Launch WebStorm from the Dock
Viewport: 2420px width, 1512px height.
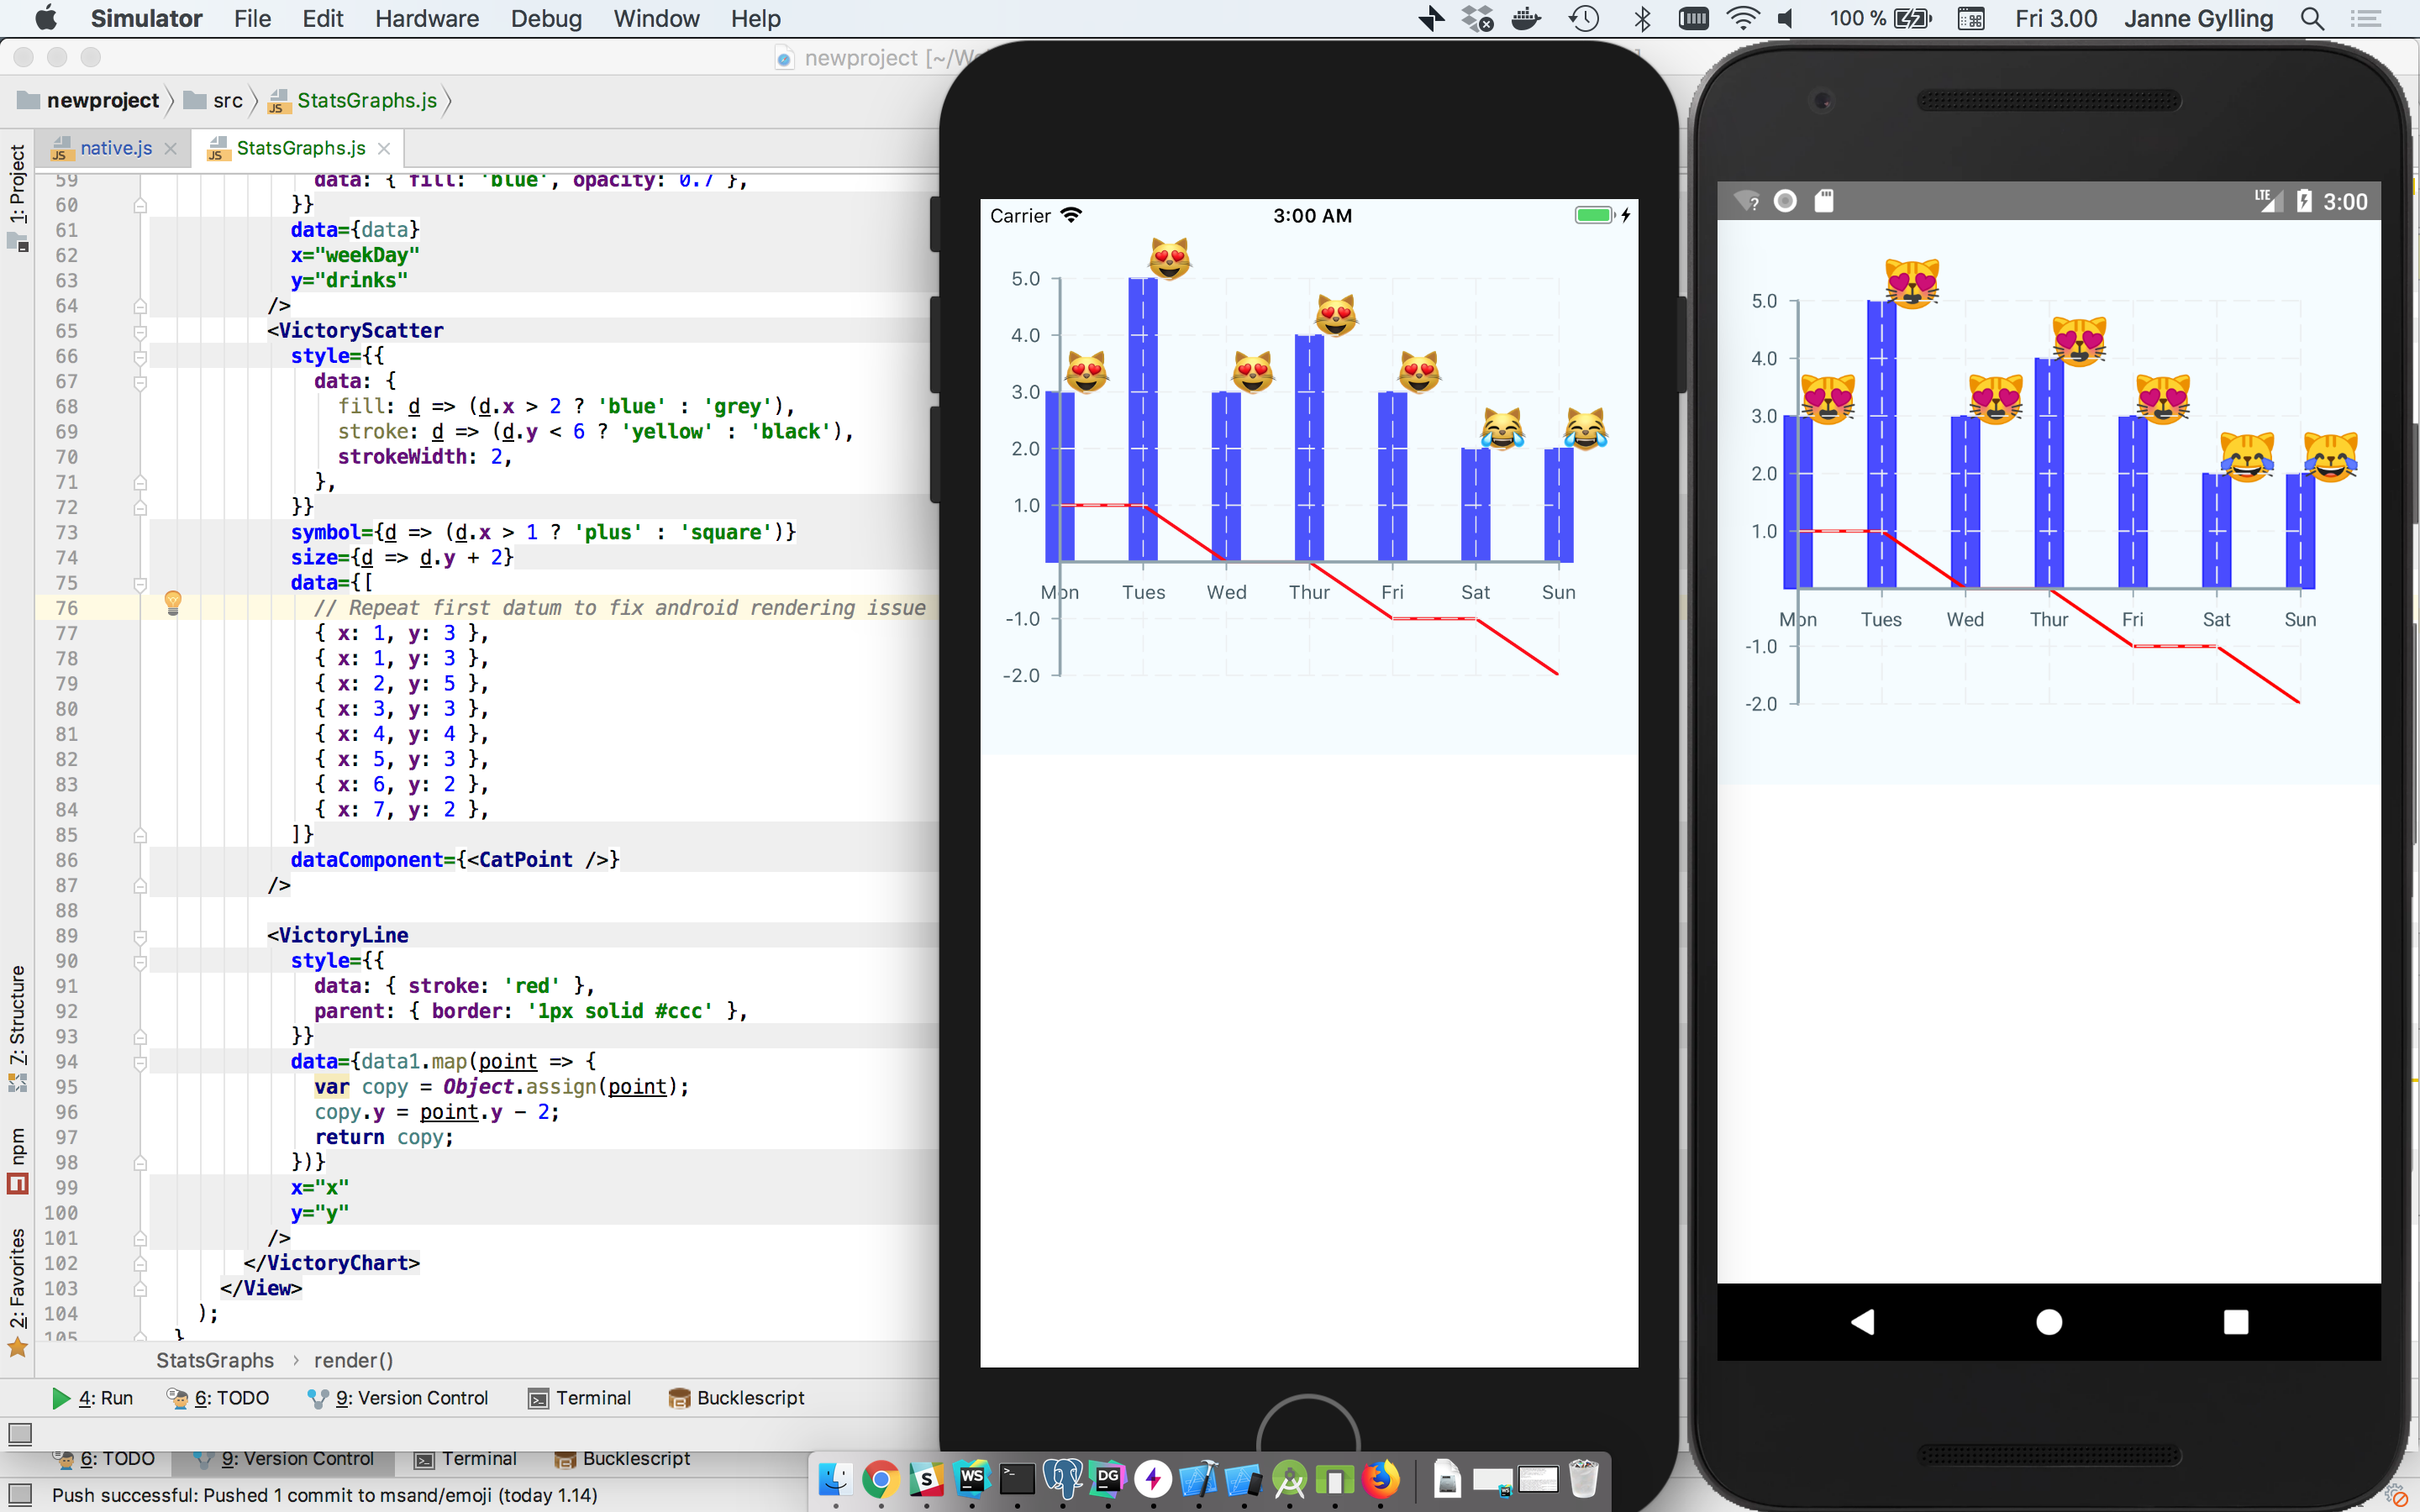pyautogui.click(x=972, y=1478)
